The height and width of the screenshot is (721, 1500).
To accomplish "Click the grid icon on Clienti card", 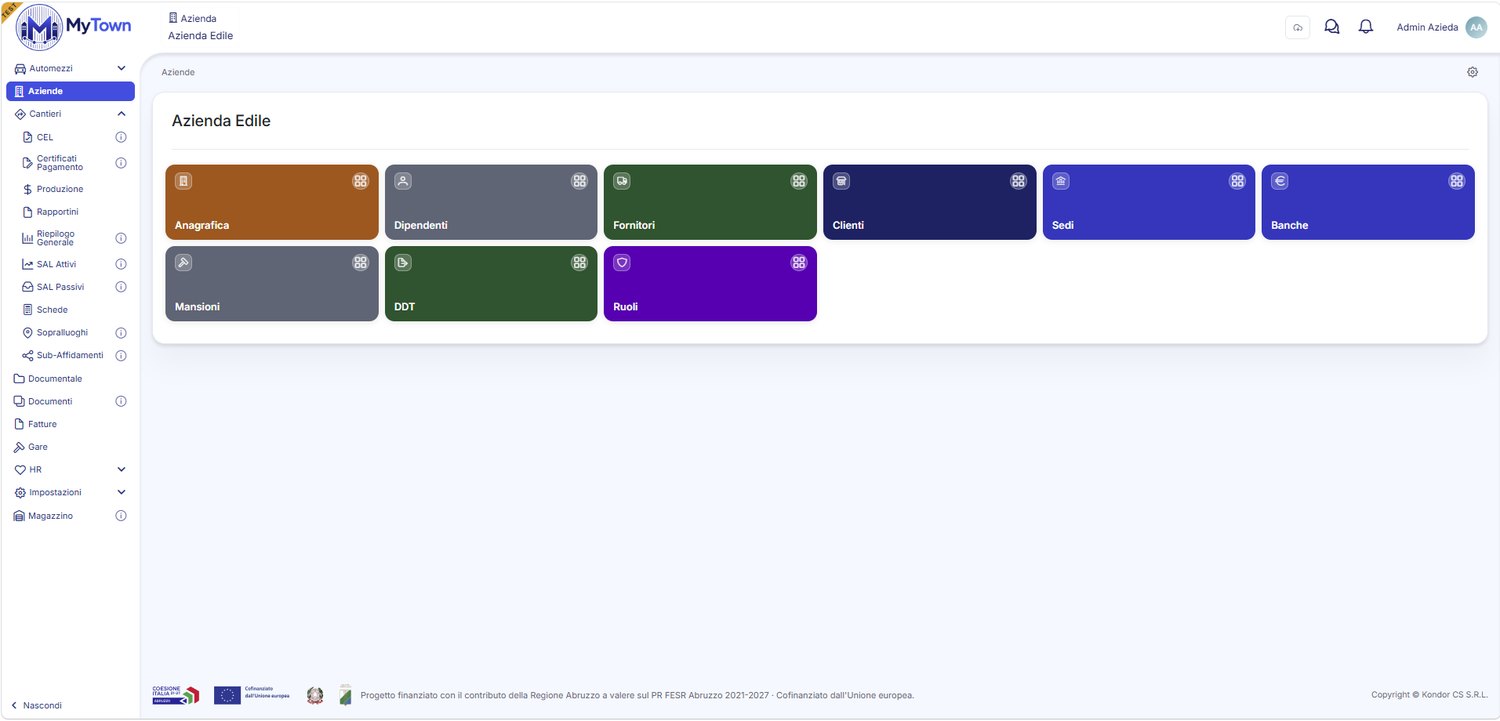I will (x=1019, y=181).
